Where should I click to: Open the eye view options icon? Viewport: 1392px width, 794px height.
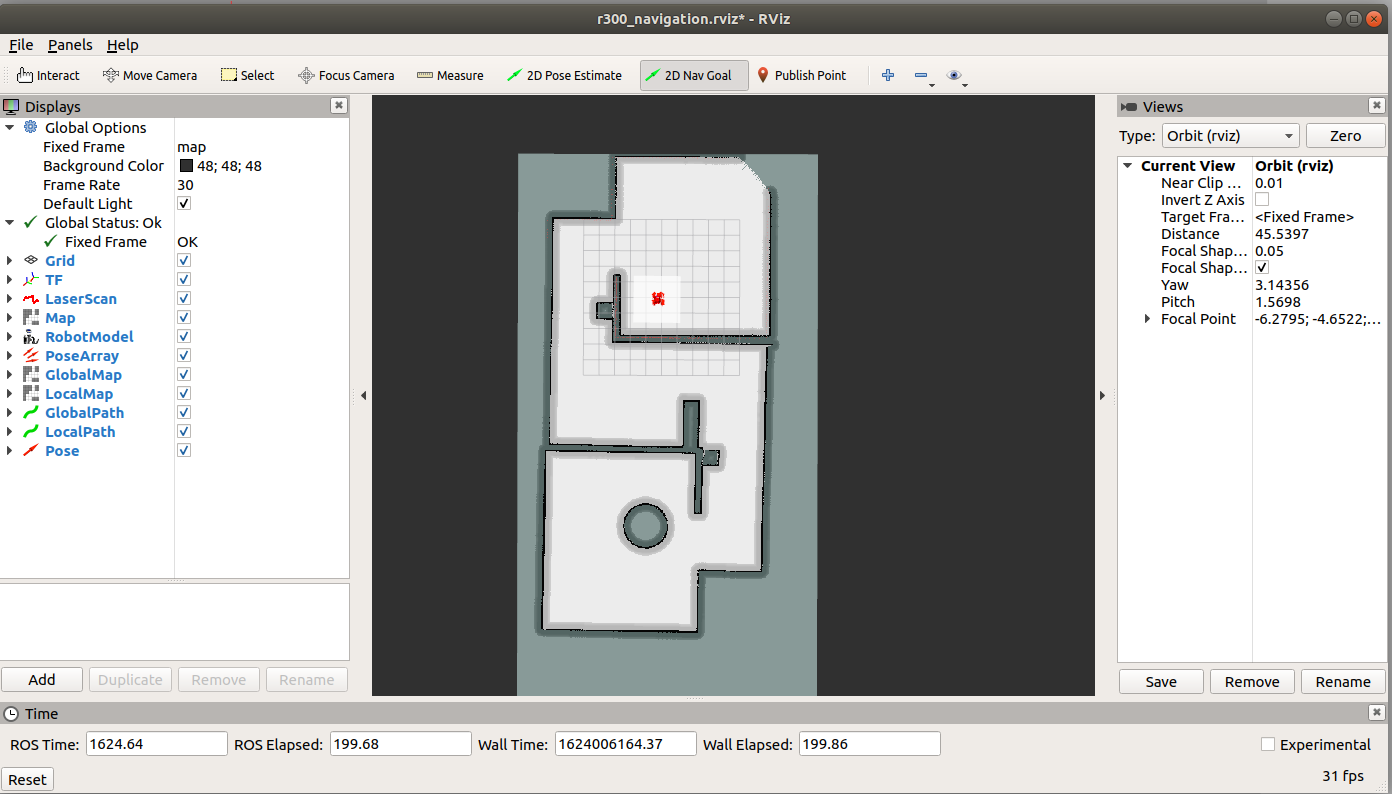955,75
